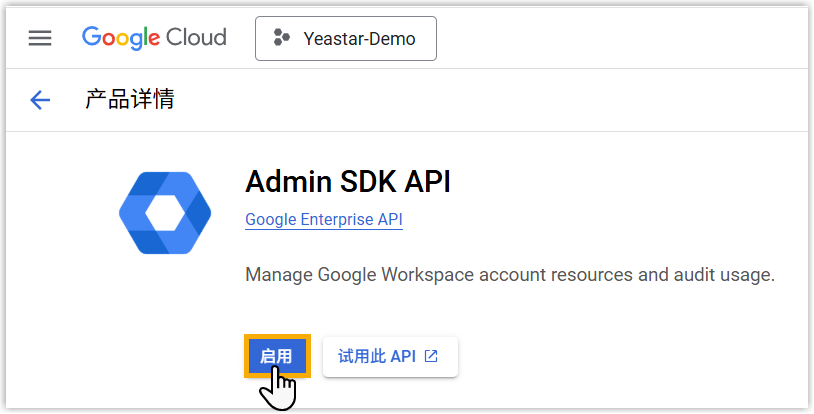Go back using the left arrow
The height and width of the screenshot is (414, 814).
40,100
